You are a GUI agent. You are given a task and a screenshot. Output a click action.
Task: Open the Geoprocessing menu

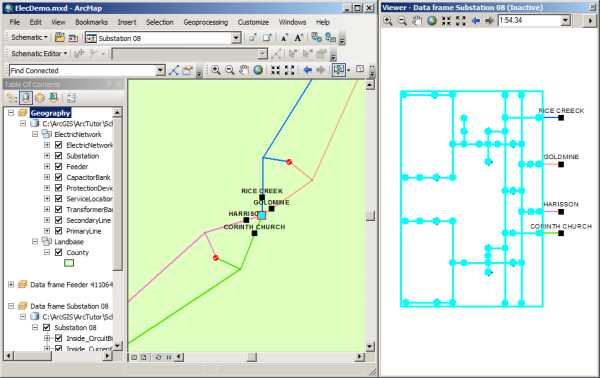(x=205, y=22)
